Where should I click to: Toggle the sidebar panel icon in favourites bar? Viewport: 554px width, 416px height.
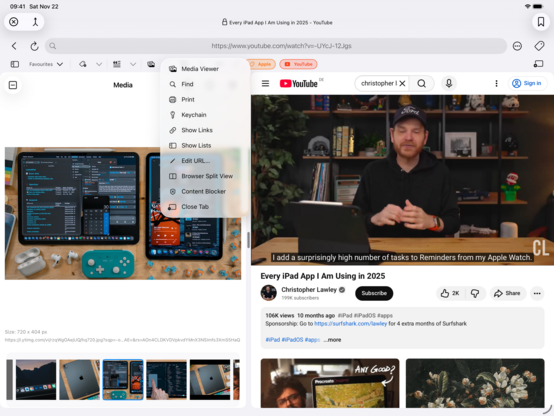coord(15,64)
